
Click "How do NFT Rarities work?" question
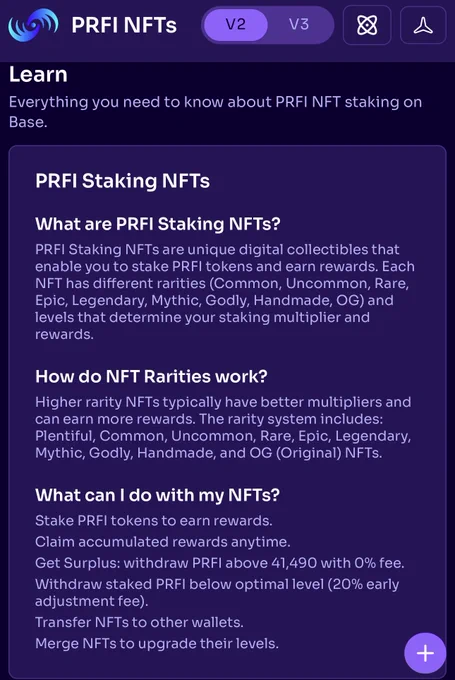coord(151,376)
